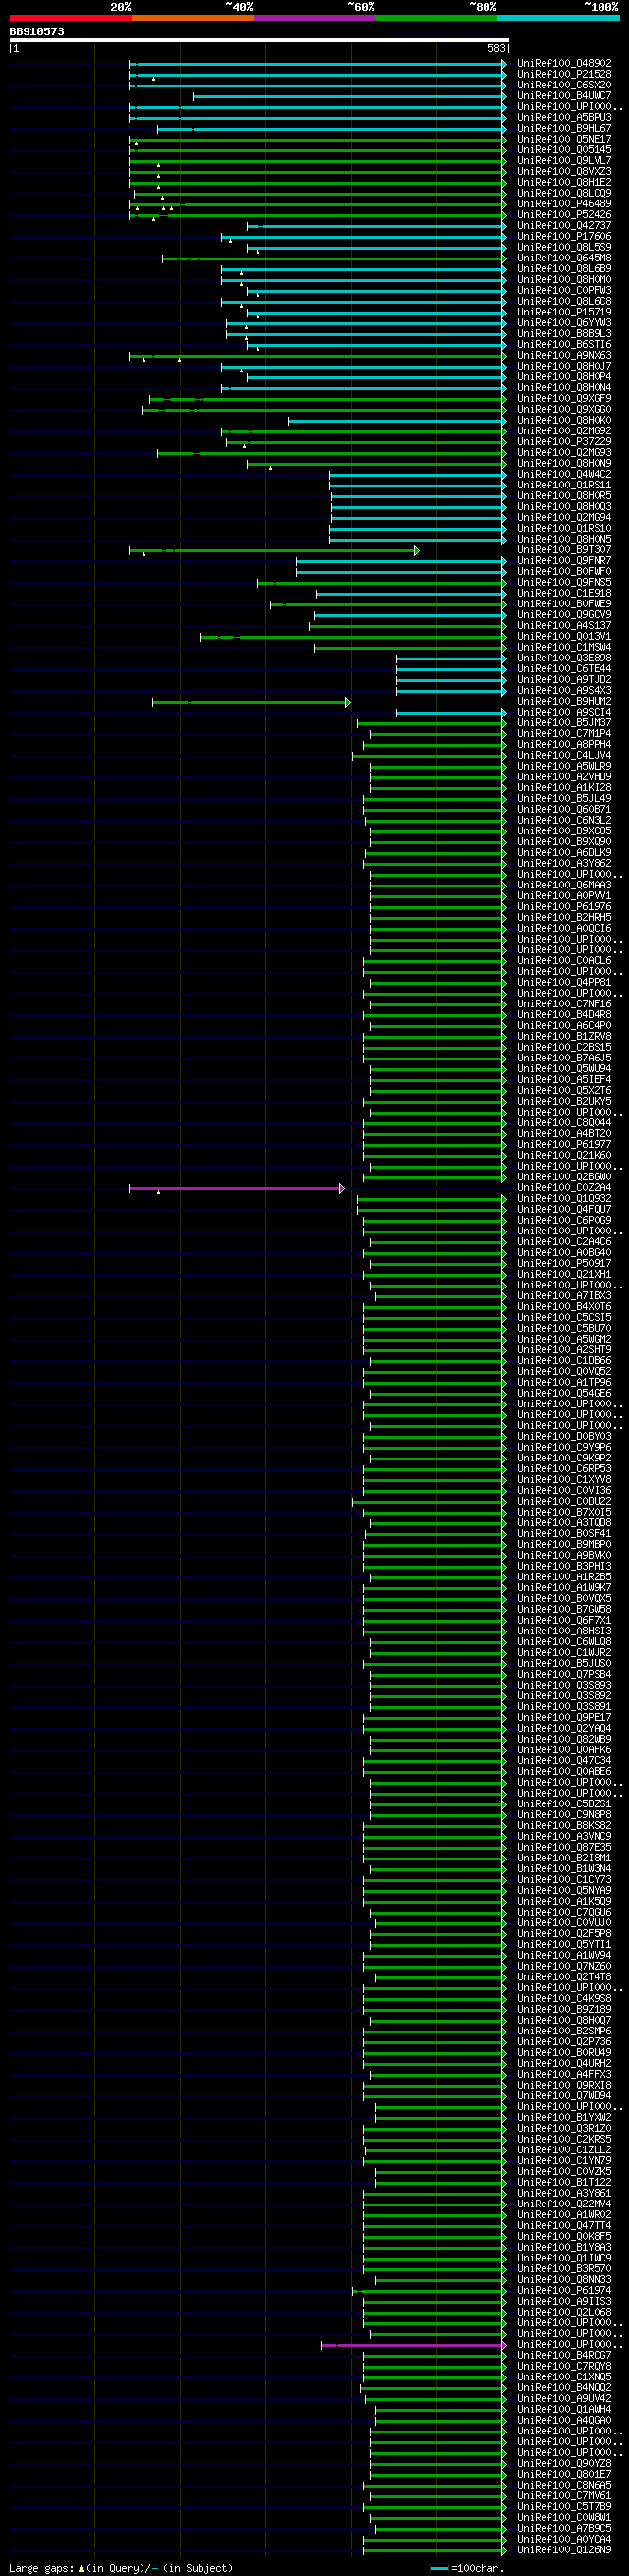The image size is (629, 2576).
Task: Click the UniRef100_Q8L6B9 entry
Action: coord(564,269)
